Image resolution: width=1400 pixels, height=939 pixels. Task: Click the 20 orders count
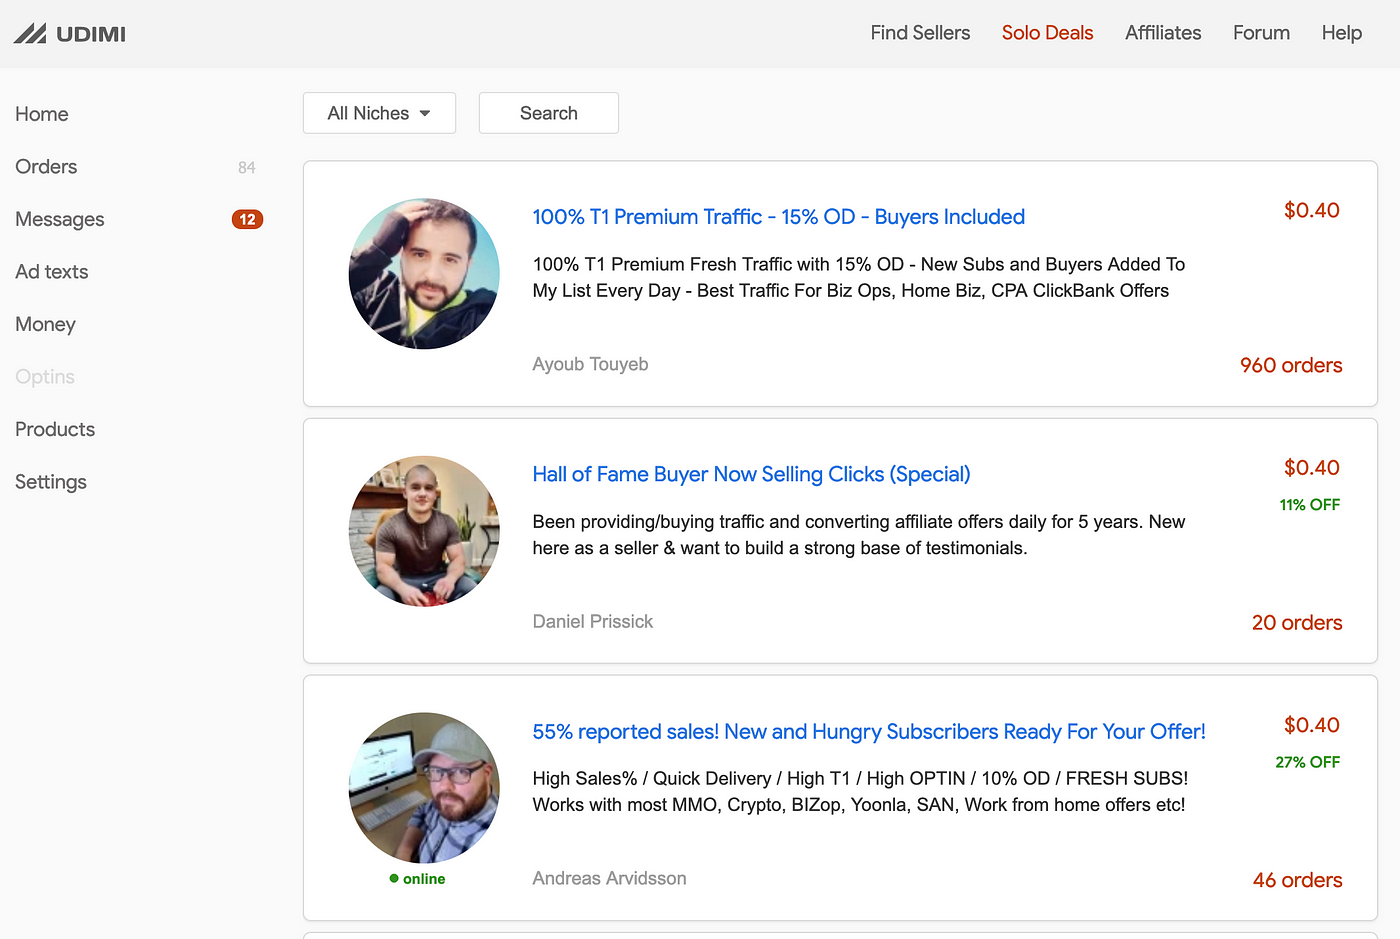point(1297,622)
